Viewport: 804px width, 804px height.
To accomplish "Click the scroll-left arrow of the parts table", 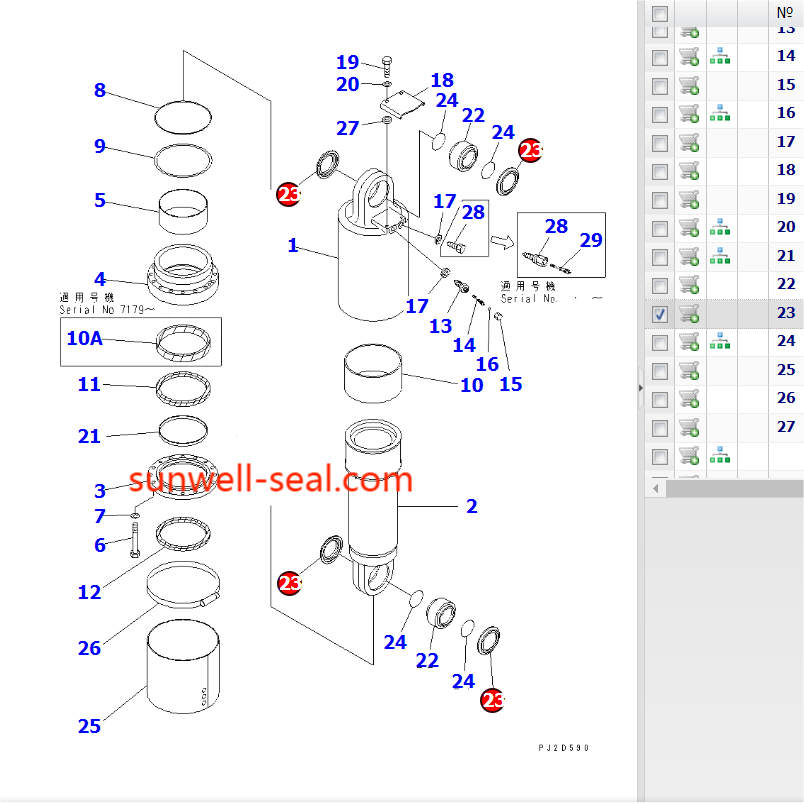I will [656, 489].
